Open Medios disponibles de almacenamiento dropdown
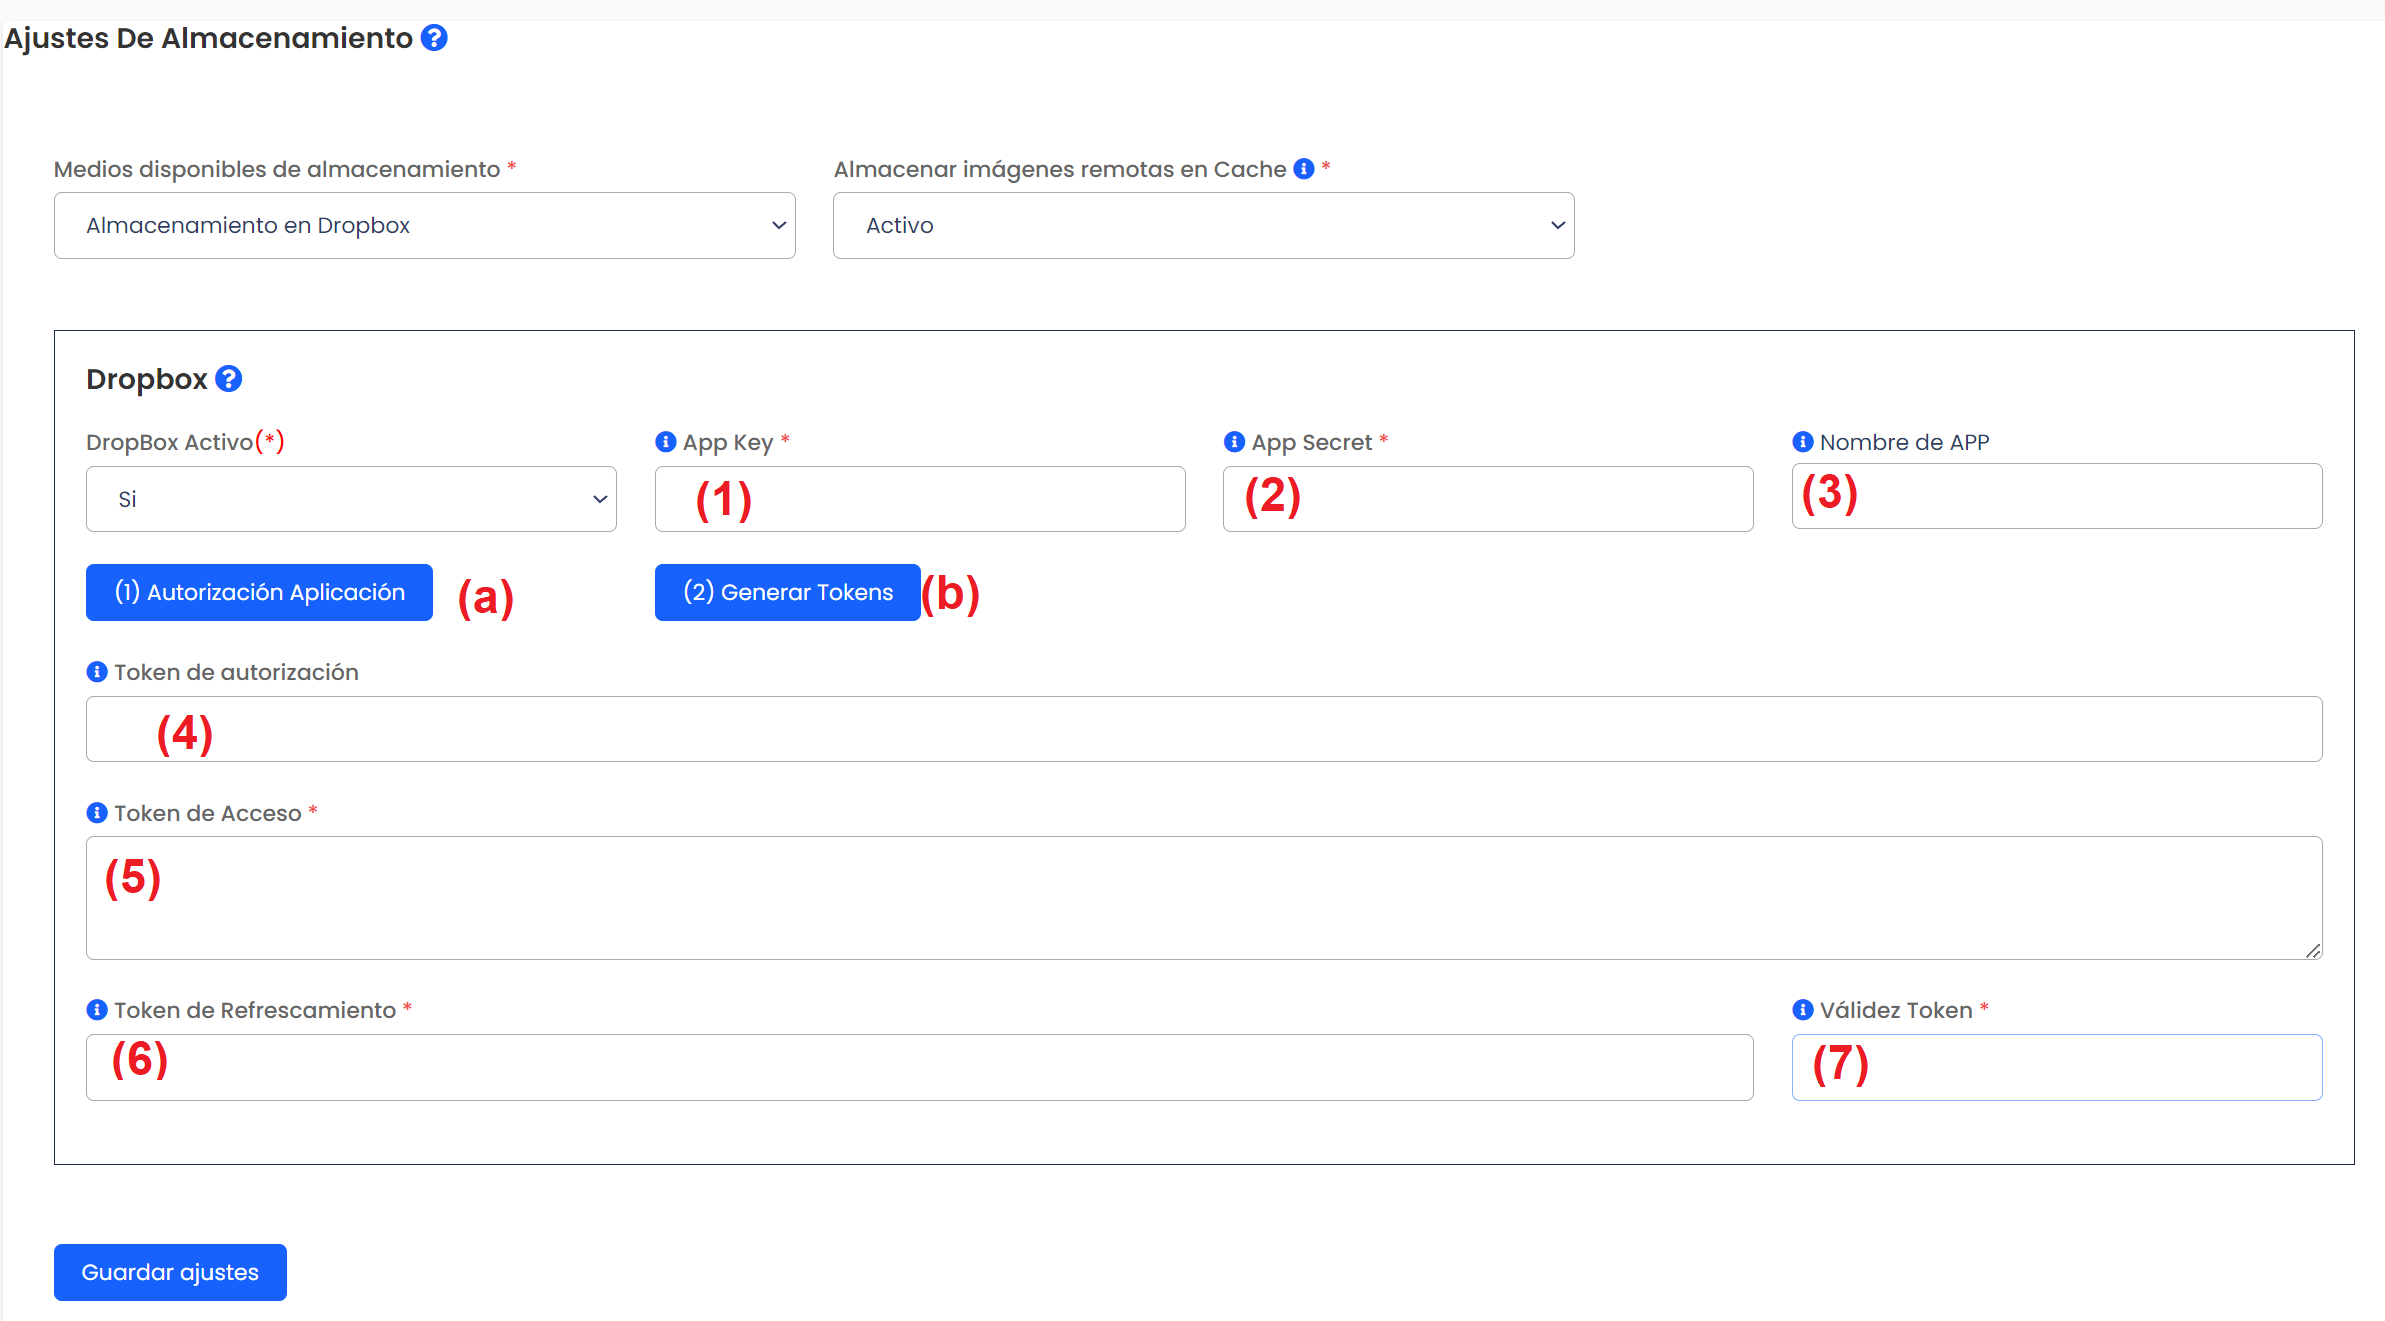 point(424,226)
